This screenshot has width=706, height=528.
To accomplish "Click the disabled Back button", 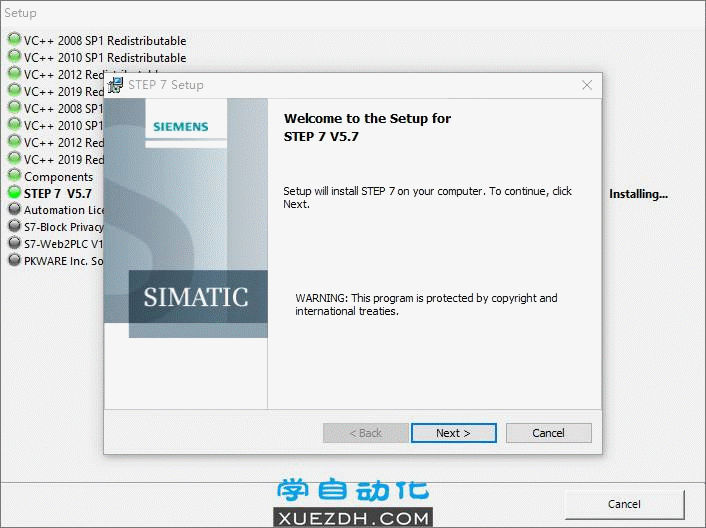I will (x=366, y=433).
